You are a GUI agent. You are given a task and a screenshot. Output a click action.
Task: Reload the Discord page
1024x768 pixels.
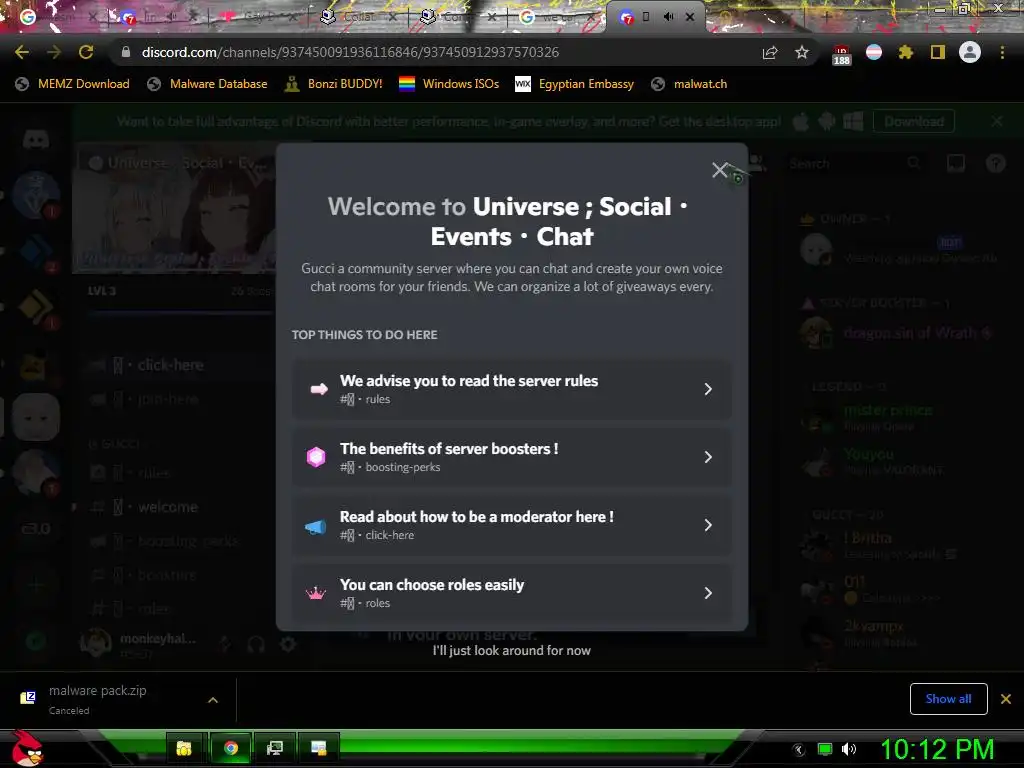pyautogui.click(x=86, y=52)
